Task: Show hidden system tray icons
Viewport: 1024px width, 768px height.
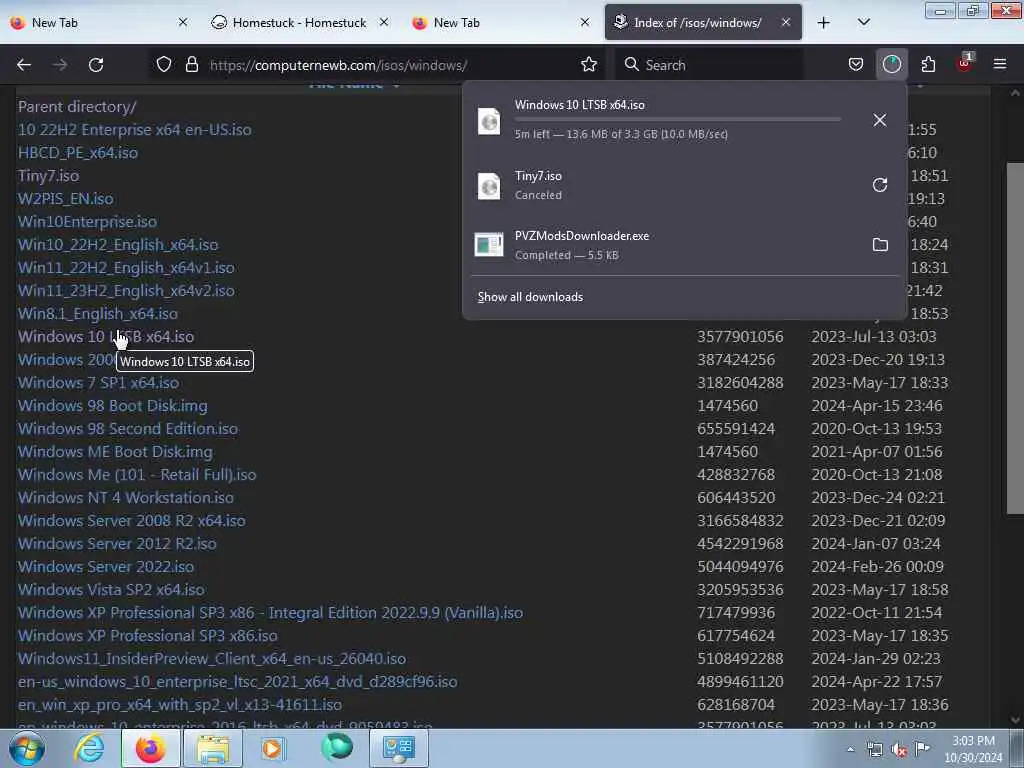Action: pos(850,750)
